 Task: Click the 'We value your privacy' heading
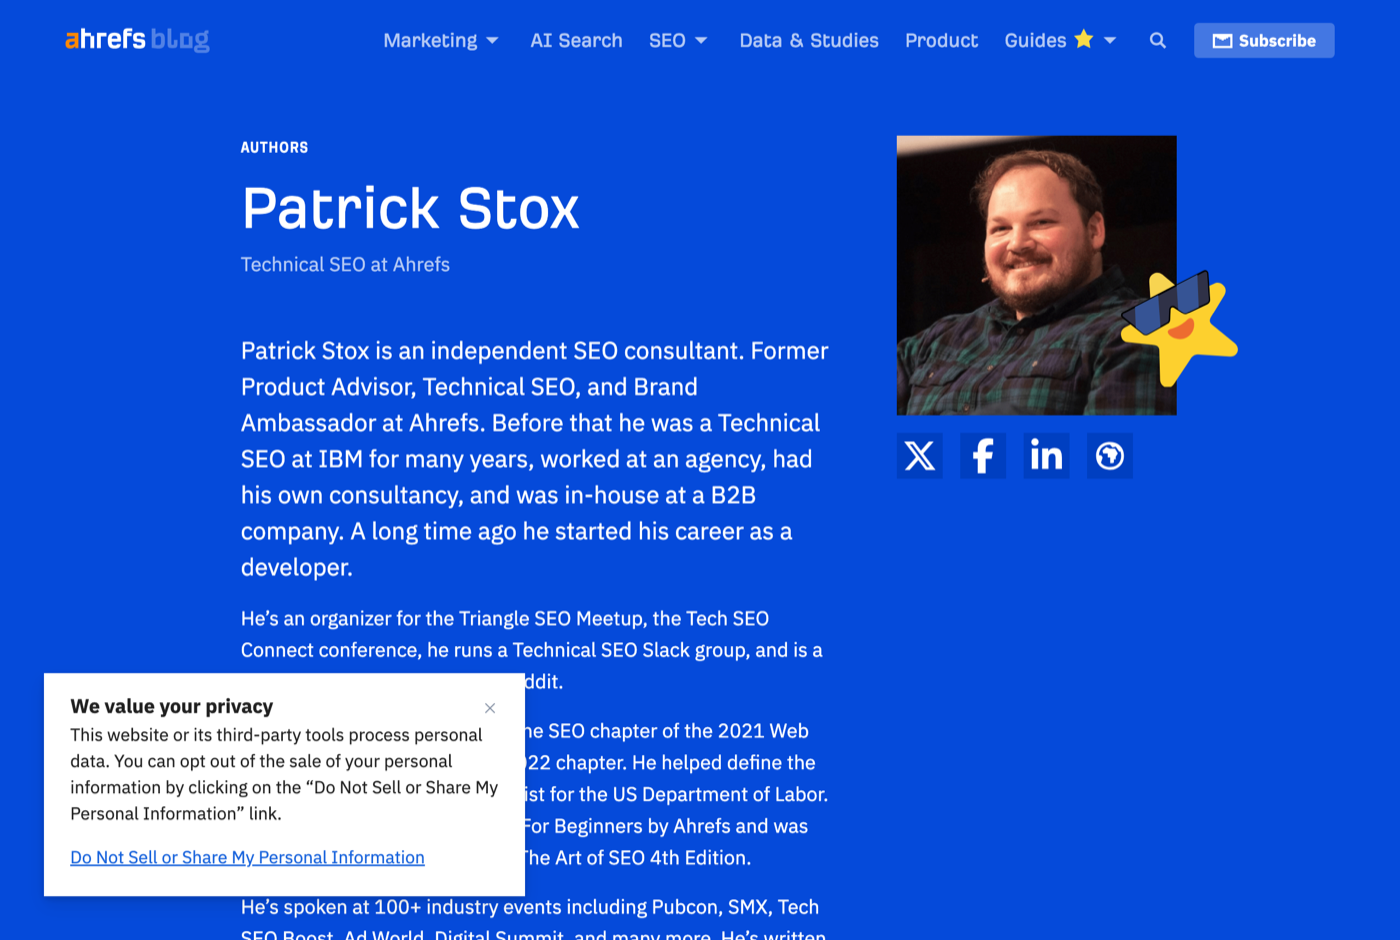171,706
